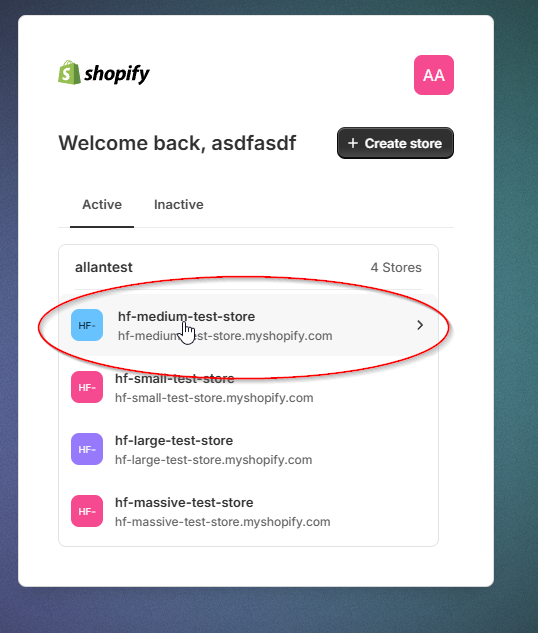Click the allantest organization heading
Image resolution: width=538 pixels, height=633 pixels.
(x=104, y=267)
